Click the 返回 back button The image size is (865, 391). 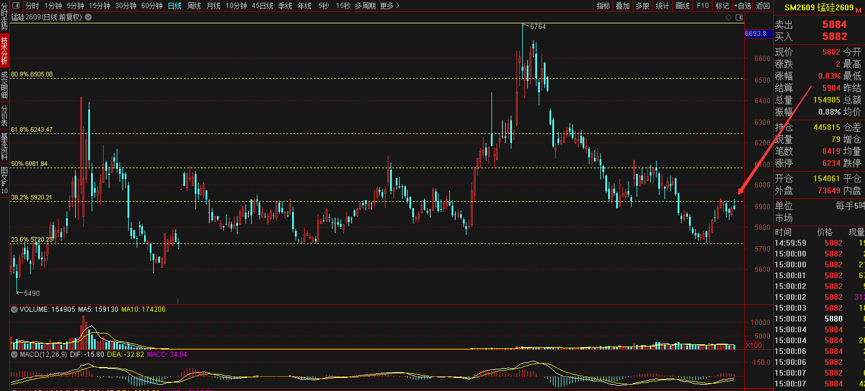(x=763, y=6)
